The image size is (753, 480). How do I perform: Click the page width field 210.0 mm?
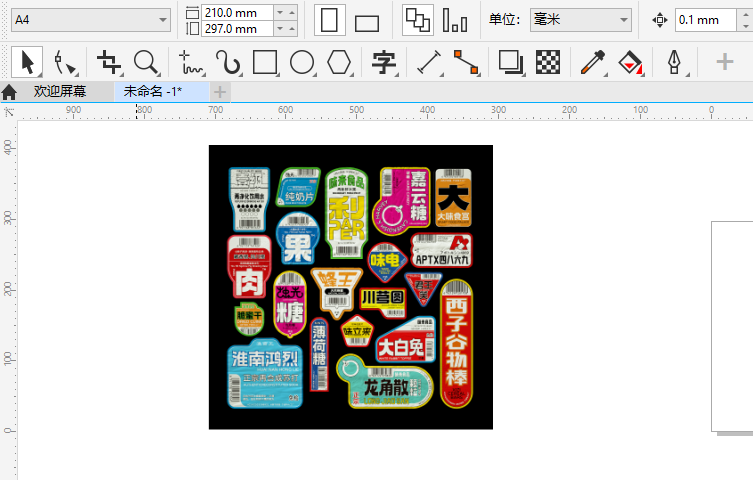coord(237,12)
